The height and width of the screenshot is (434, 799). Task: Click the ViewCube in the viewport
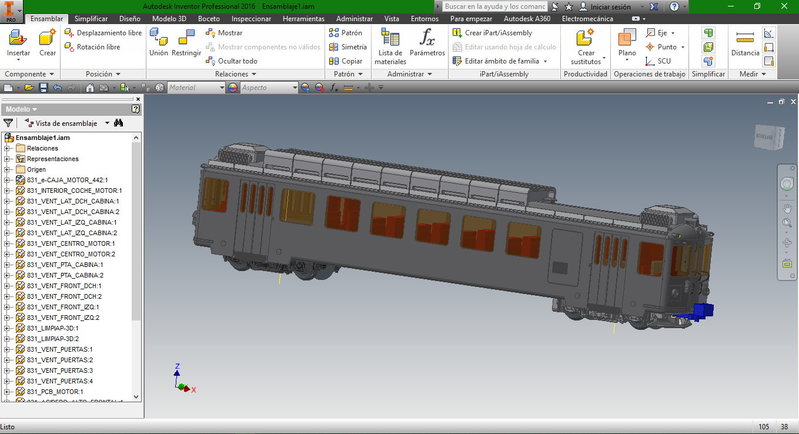pyautogui.click(x=768, y=137)
